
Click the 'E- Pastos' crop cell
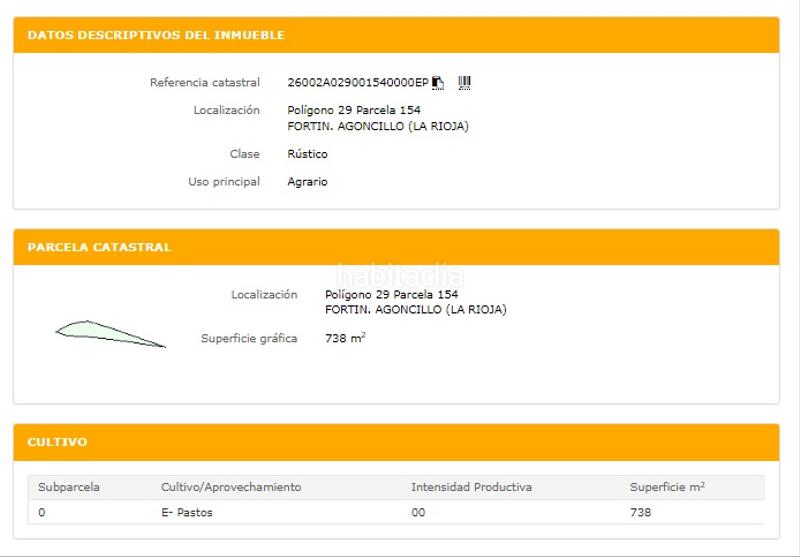187,513
